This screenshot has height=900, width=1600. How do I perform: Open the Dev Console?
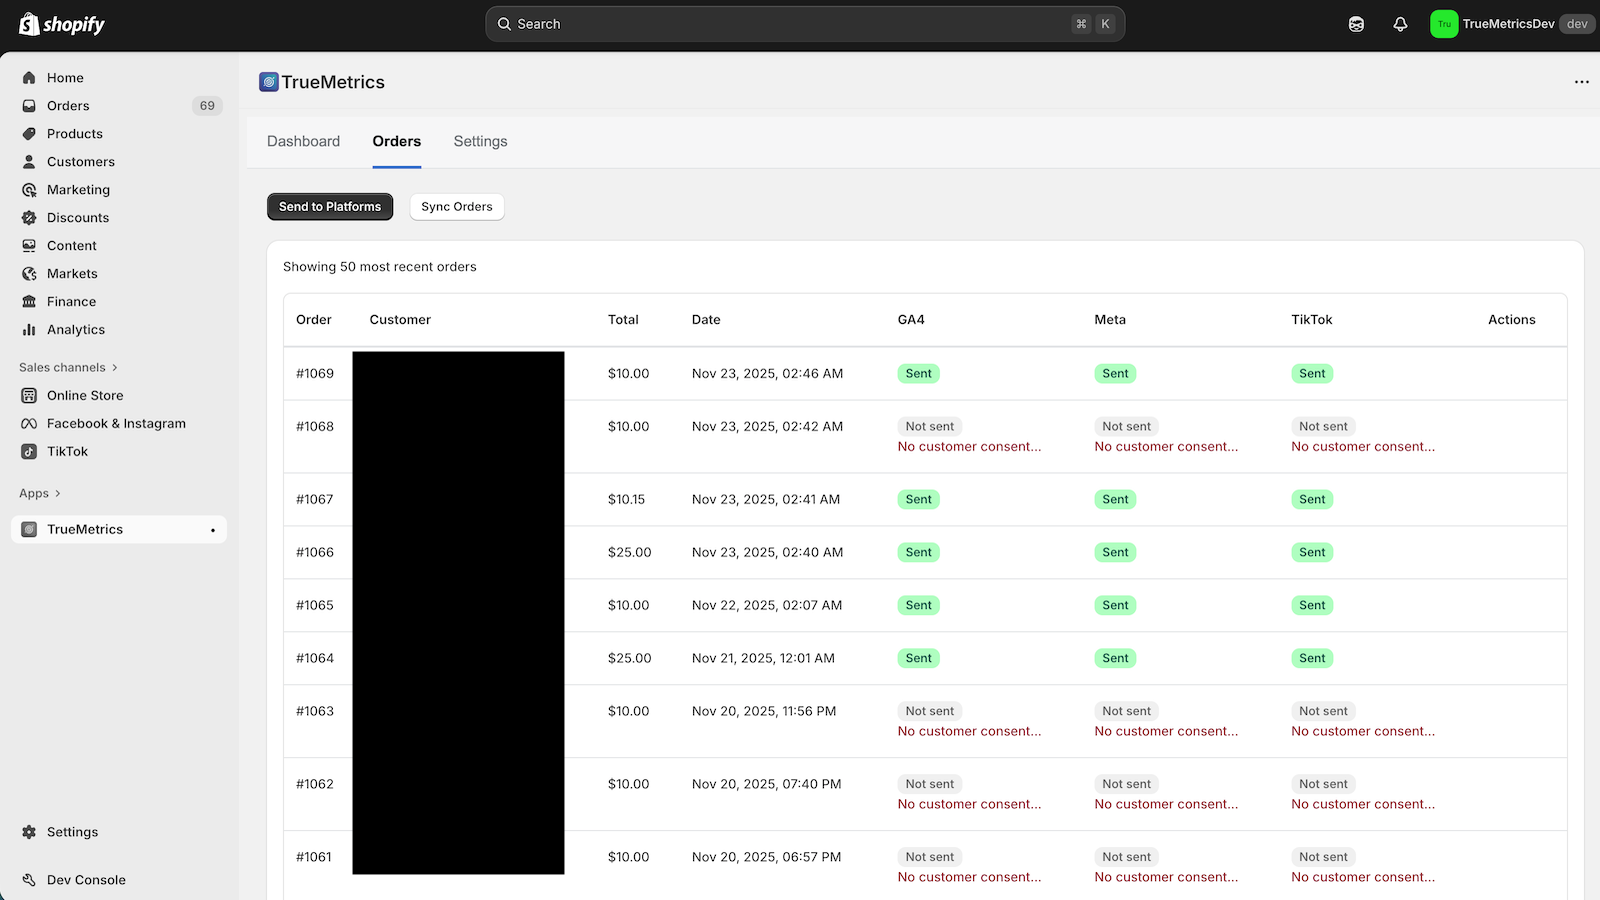[x=86, y=880]
